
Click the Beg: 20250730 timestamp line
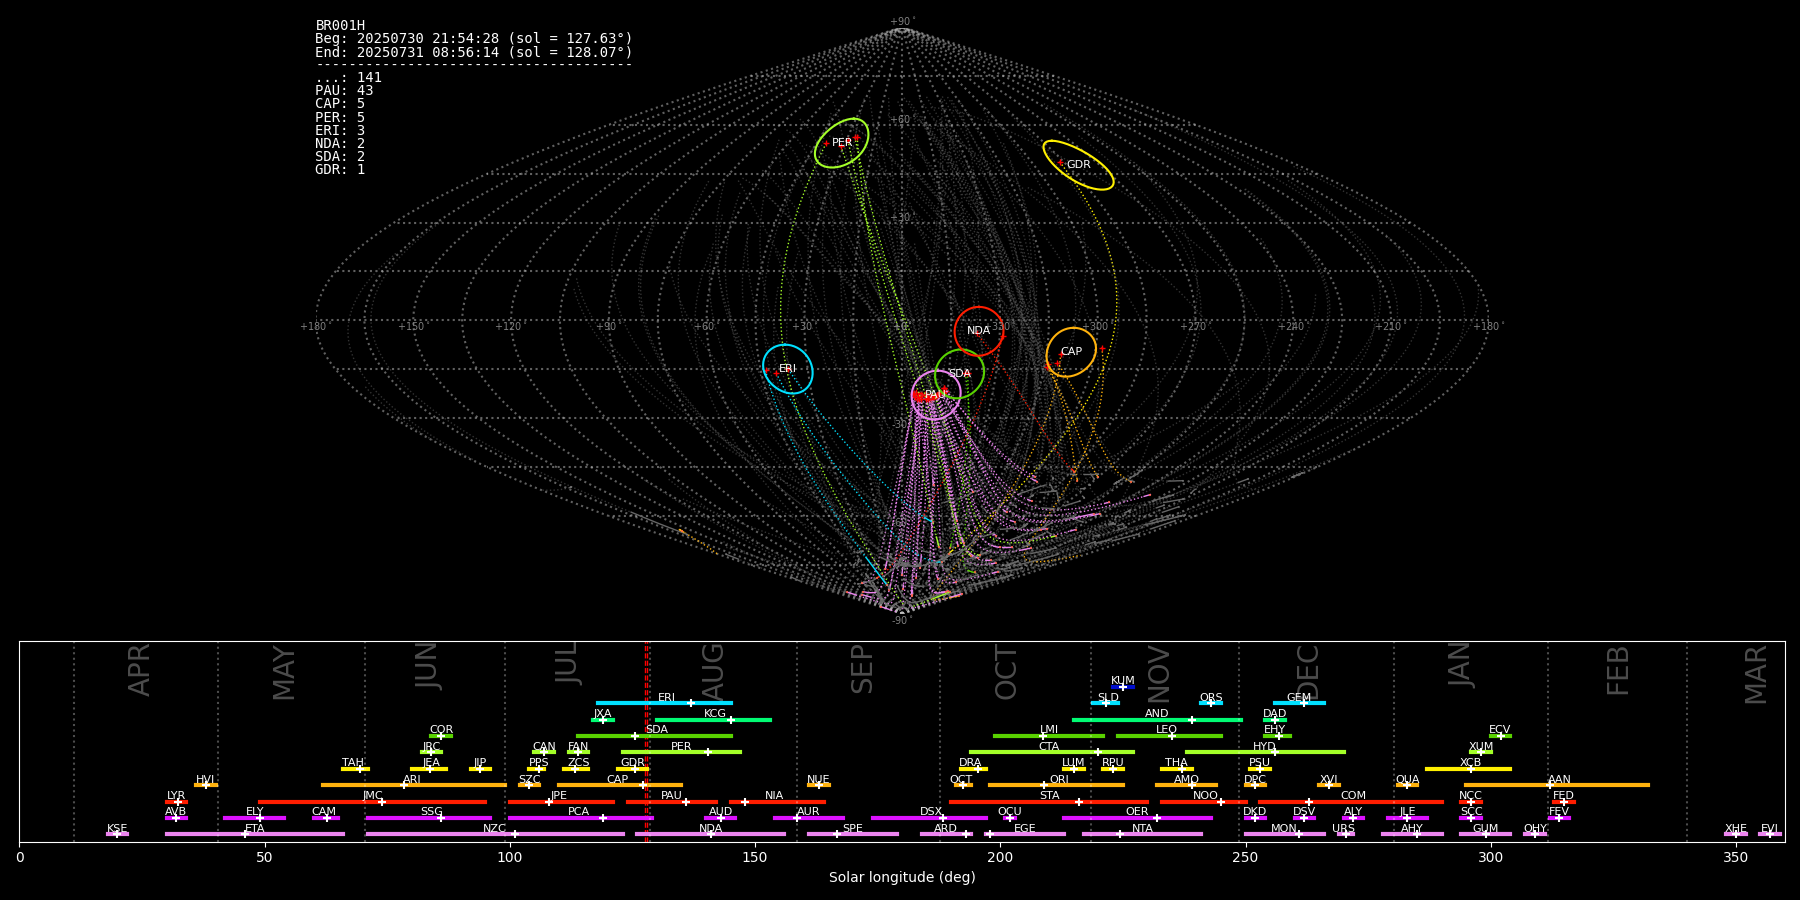(474, 38)
